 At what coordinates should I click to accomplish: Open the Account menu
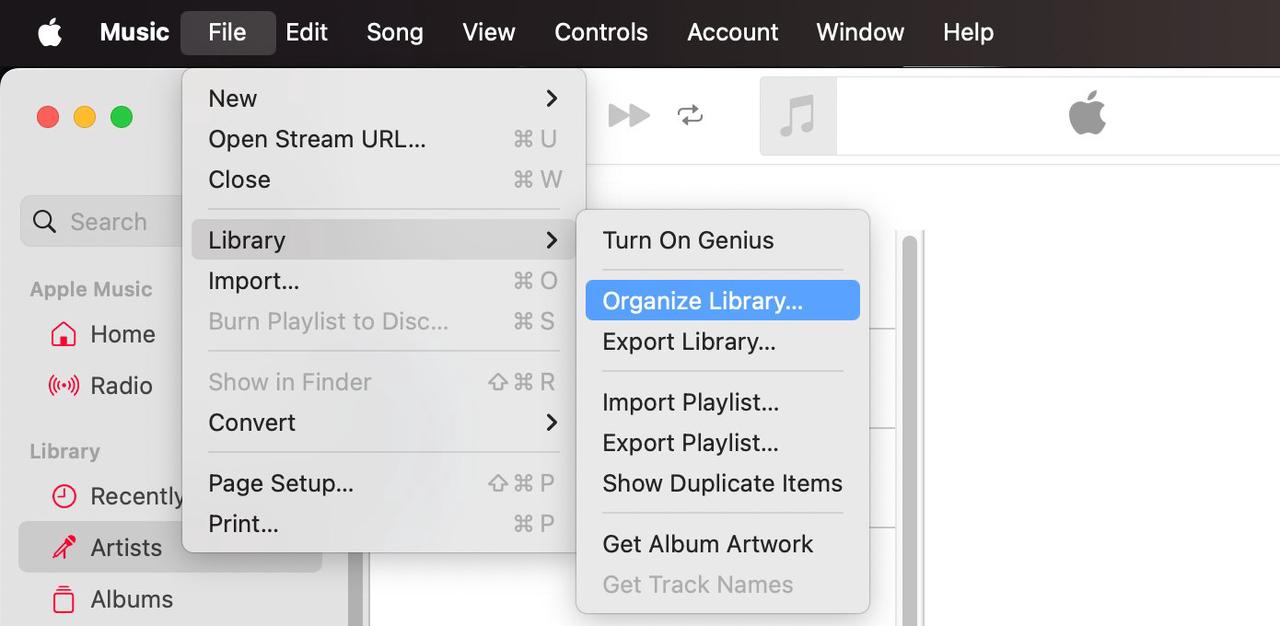(x=732, y=31)
